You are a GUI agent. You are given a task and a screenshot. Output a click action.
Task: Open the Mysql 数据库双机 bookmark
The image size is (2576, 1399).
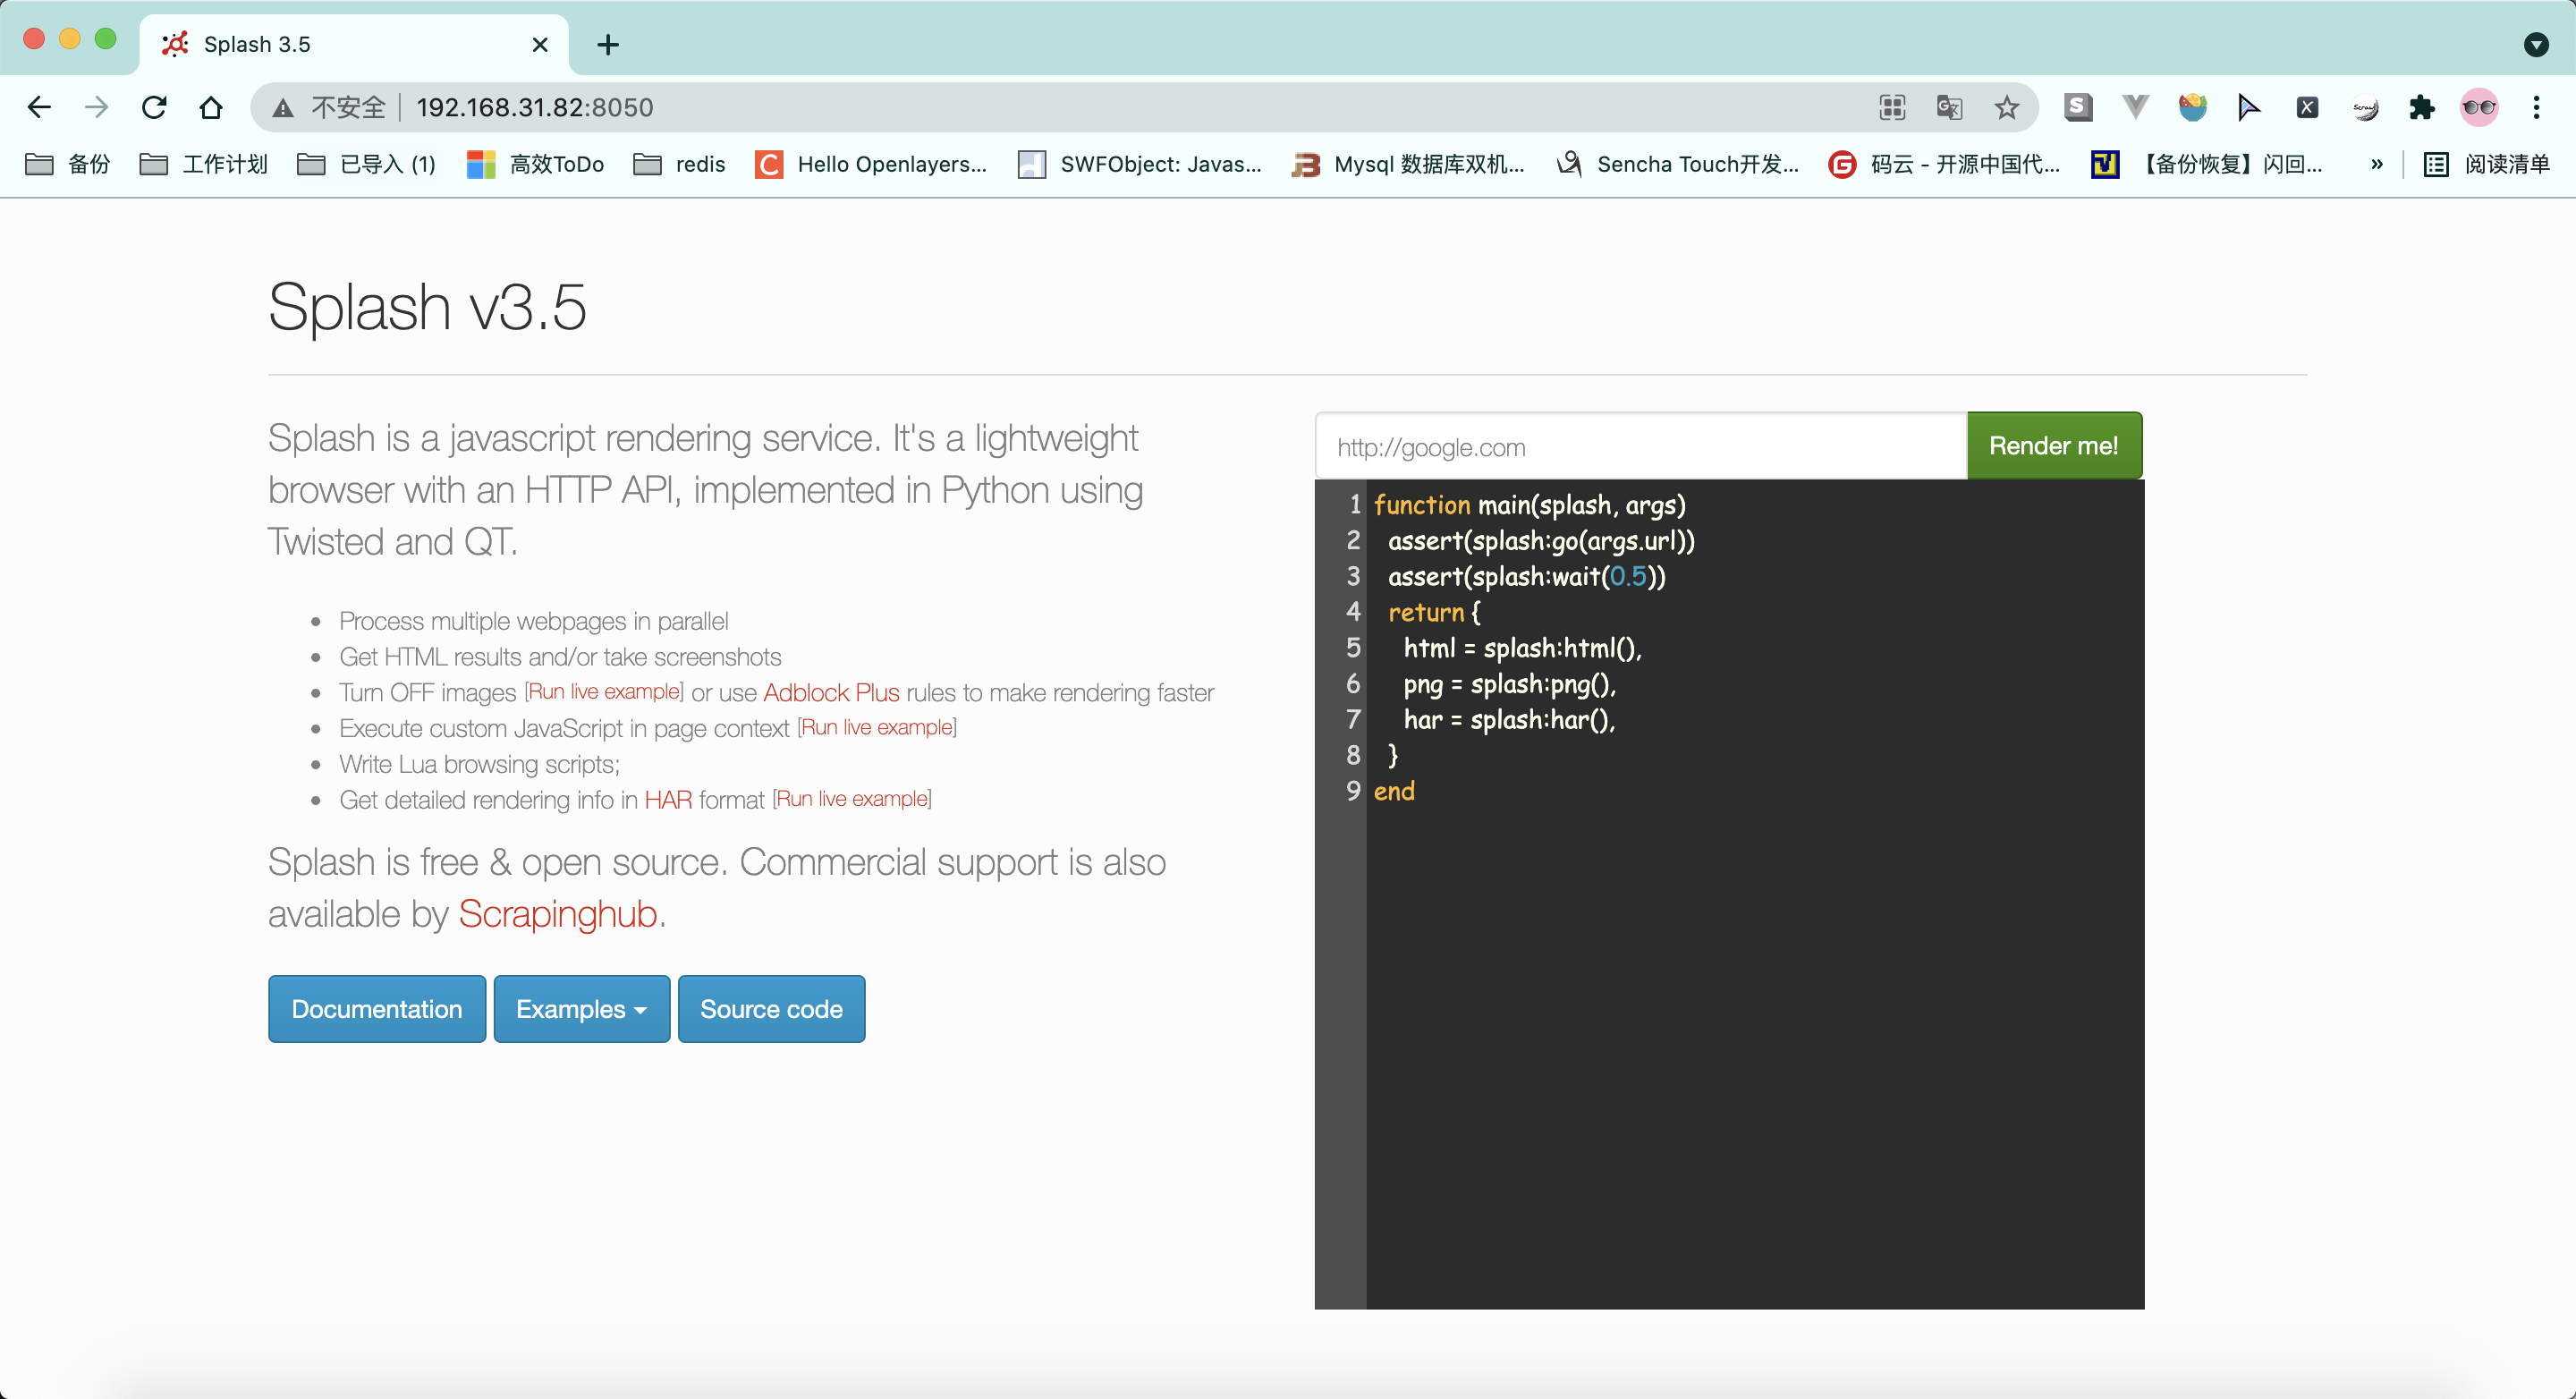point(1408,164)
